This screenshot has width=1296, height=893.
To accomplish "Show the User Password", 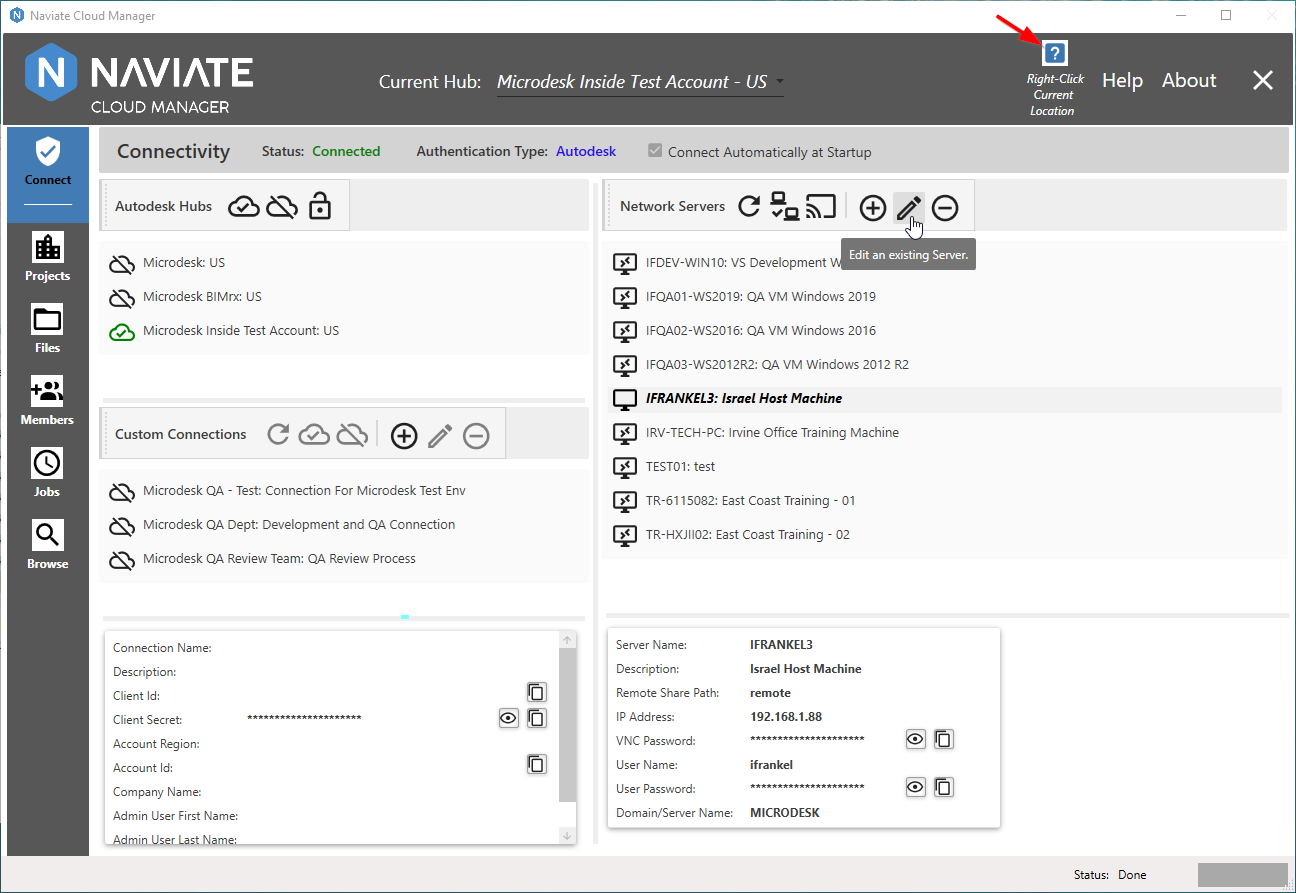I will [915, 787].
